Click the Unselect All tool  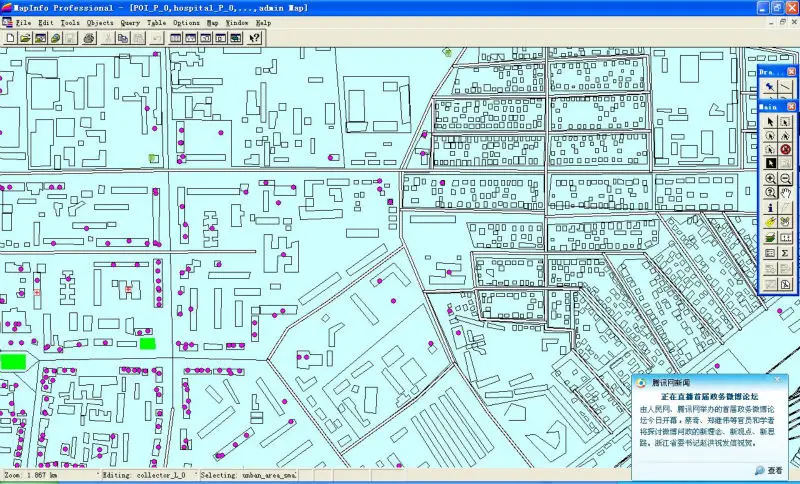coord(785,150)
